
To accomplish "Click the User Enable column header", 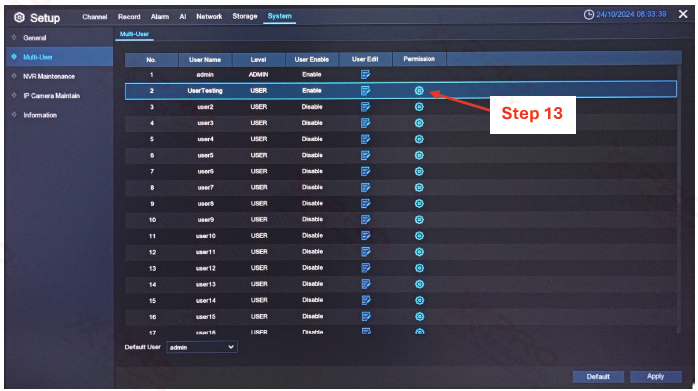I will point(312,60).
